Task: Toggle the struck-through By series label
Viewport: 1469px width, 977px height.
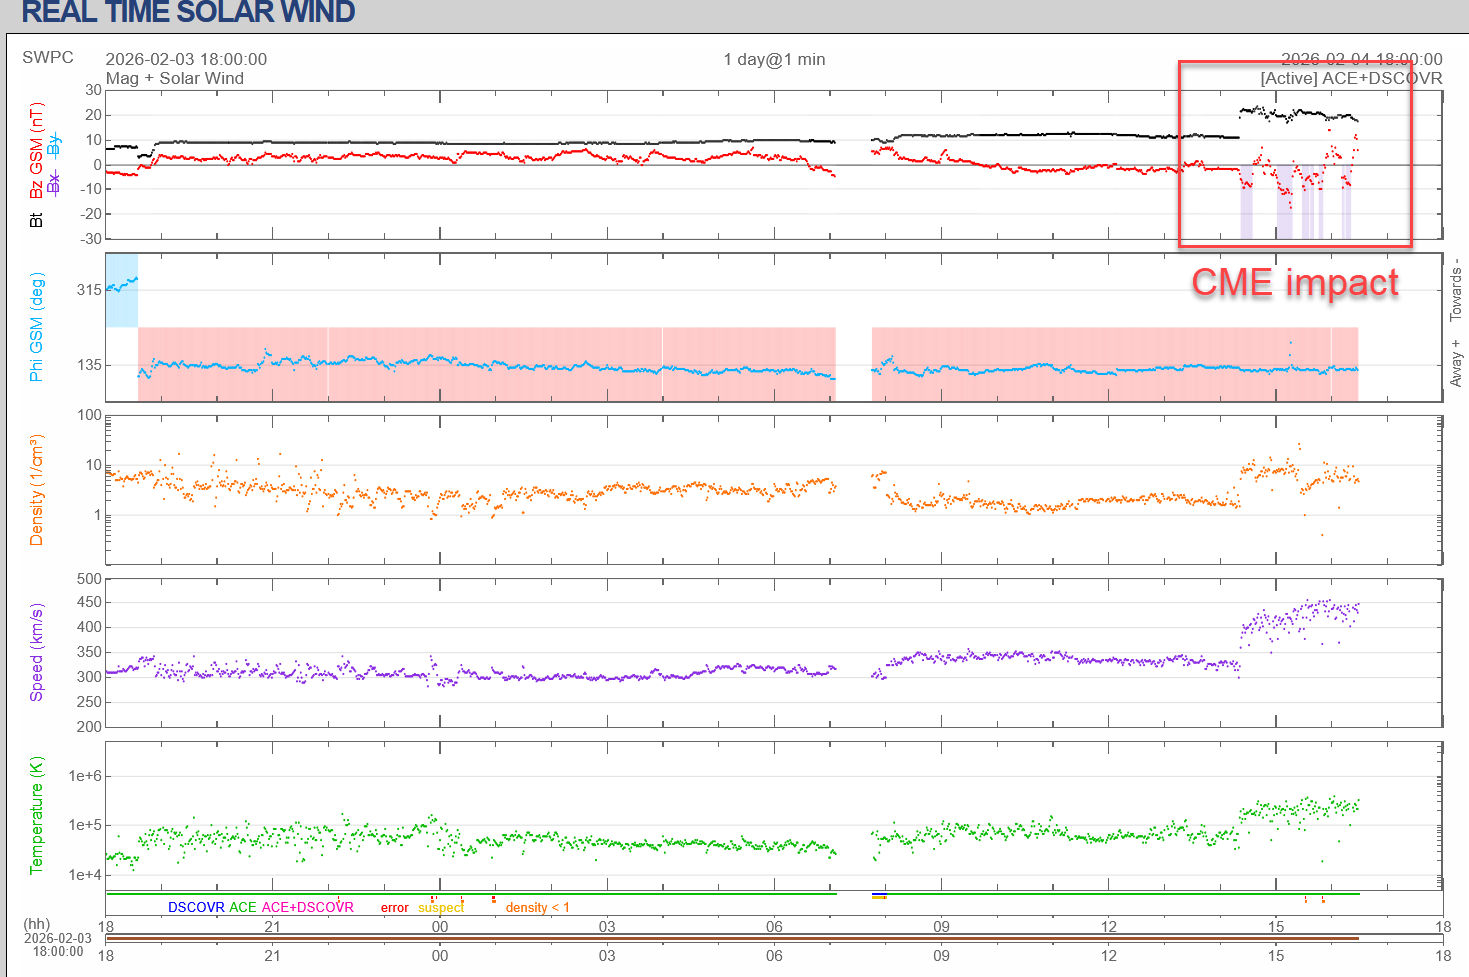Action: (54, 145)
